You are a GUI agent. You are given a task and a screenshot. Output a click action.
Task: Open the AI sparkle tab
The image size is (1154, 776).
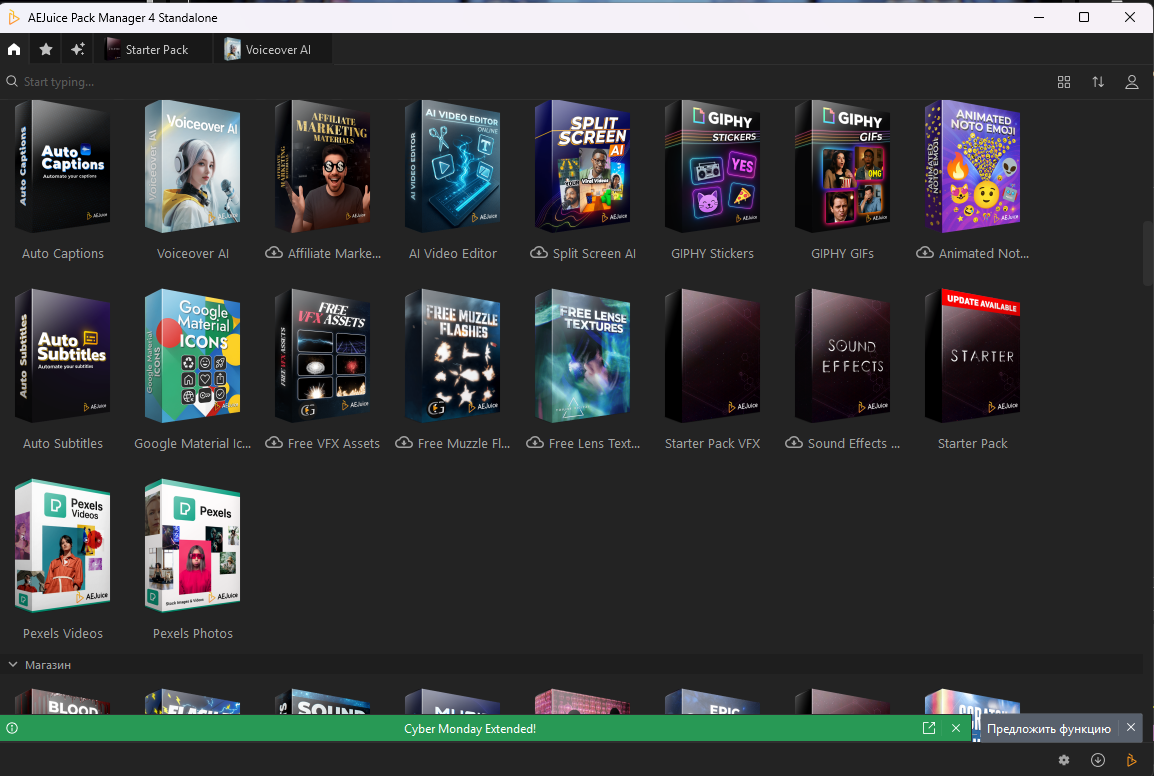(77, 49)
